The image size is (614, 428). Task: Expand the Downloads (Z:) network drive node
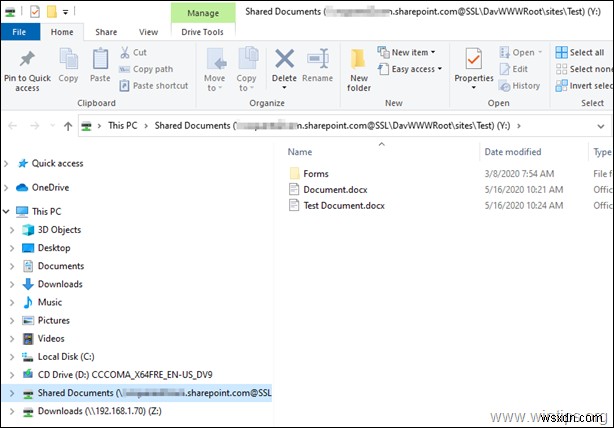point(12,411)
